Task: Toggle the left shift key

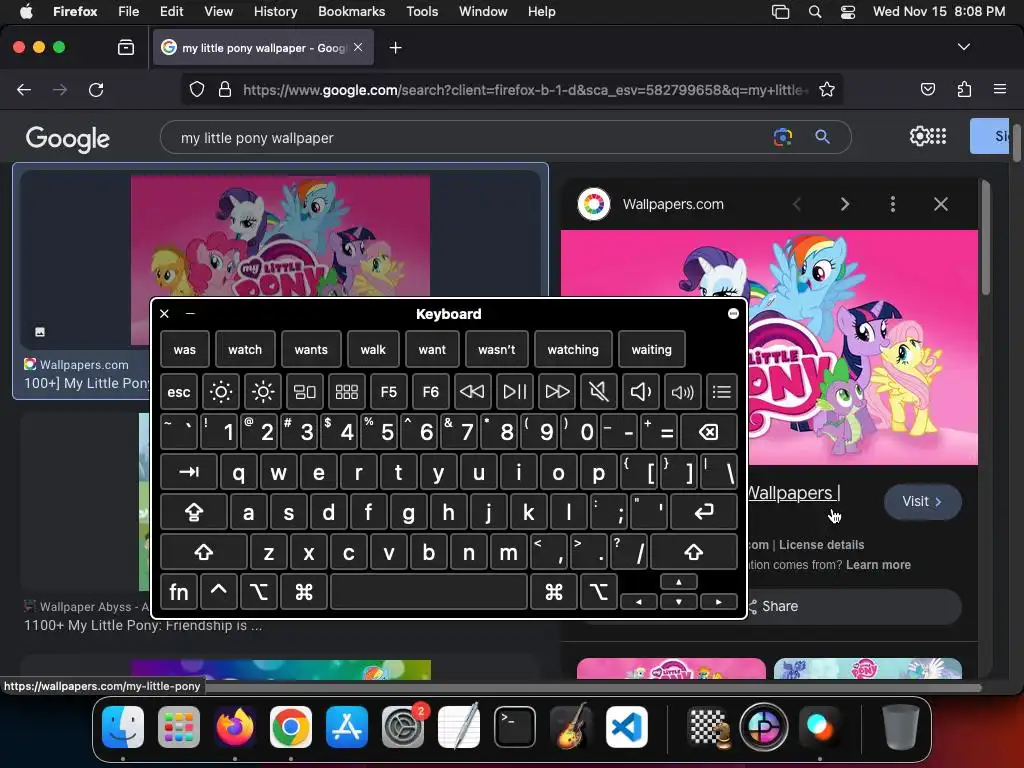Action: tap(204, 552)
